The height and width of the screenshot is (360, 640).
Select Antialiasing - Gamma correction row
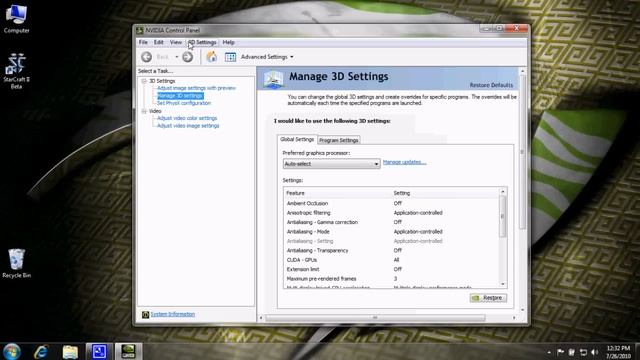(x=391, y=222)
